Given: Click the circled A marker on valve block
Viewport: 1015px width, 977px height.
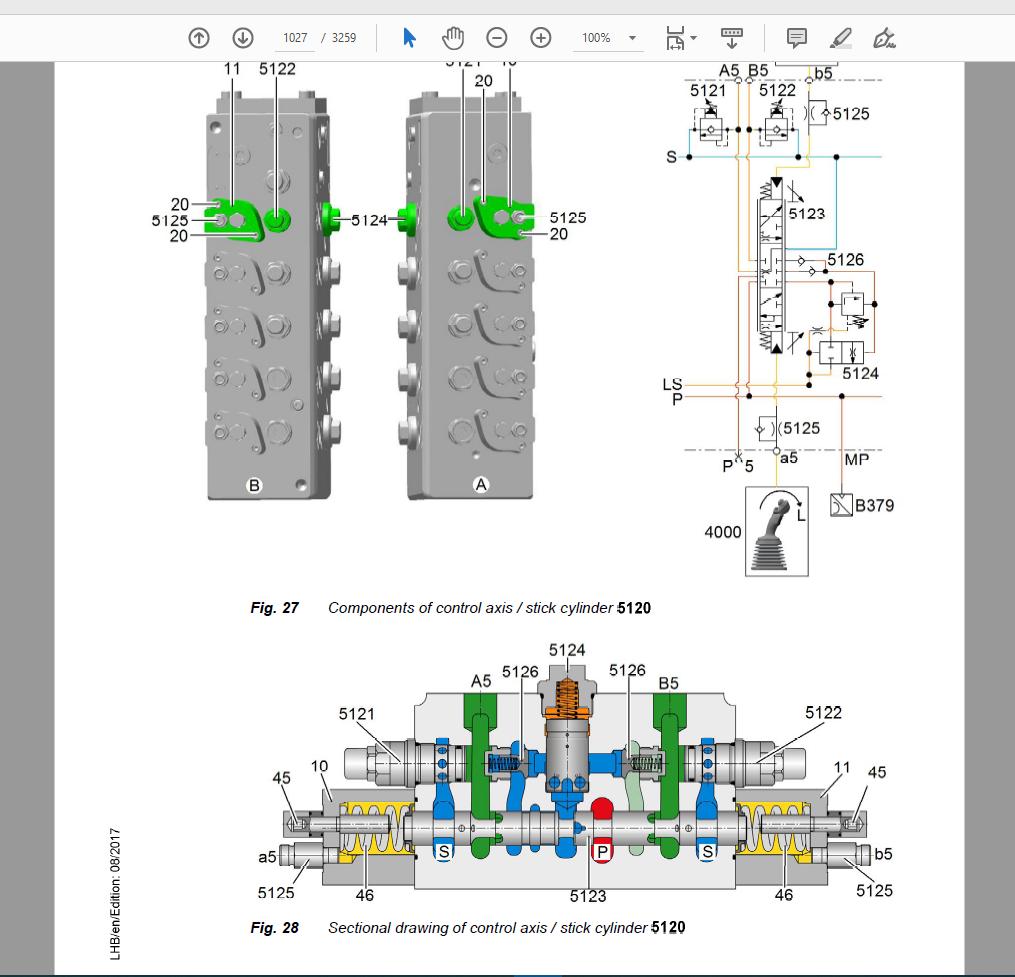Looking at the screenshot, I should [x=481, y=484].
